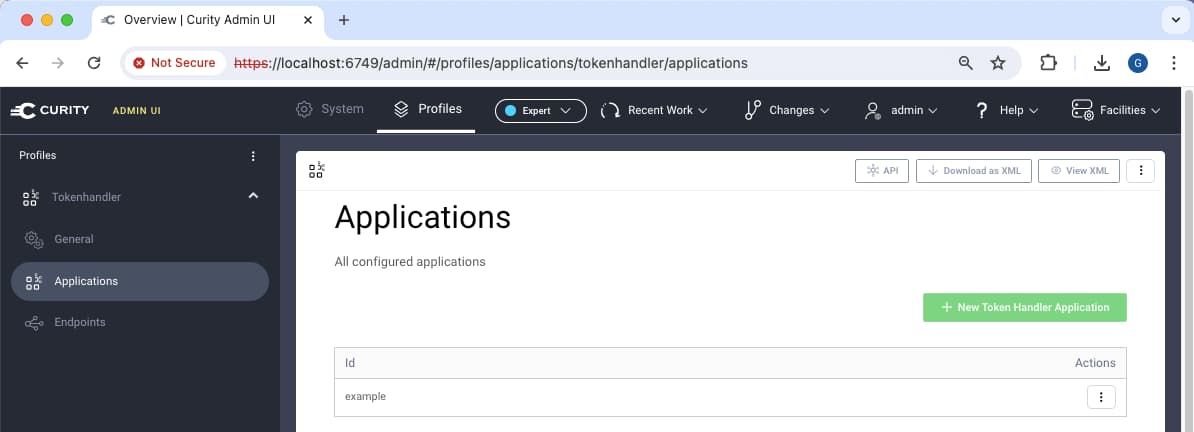Reload the browser page

coord(94,63)
